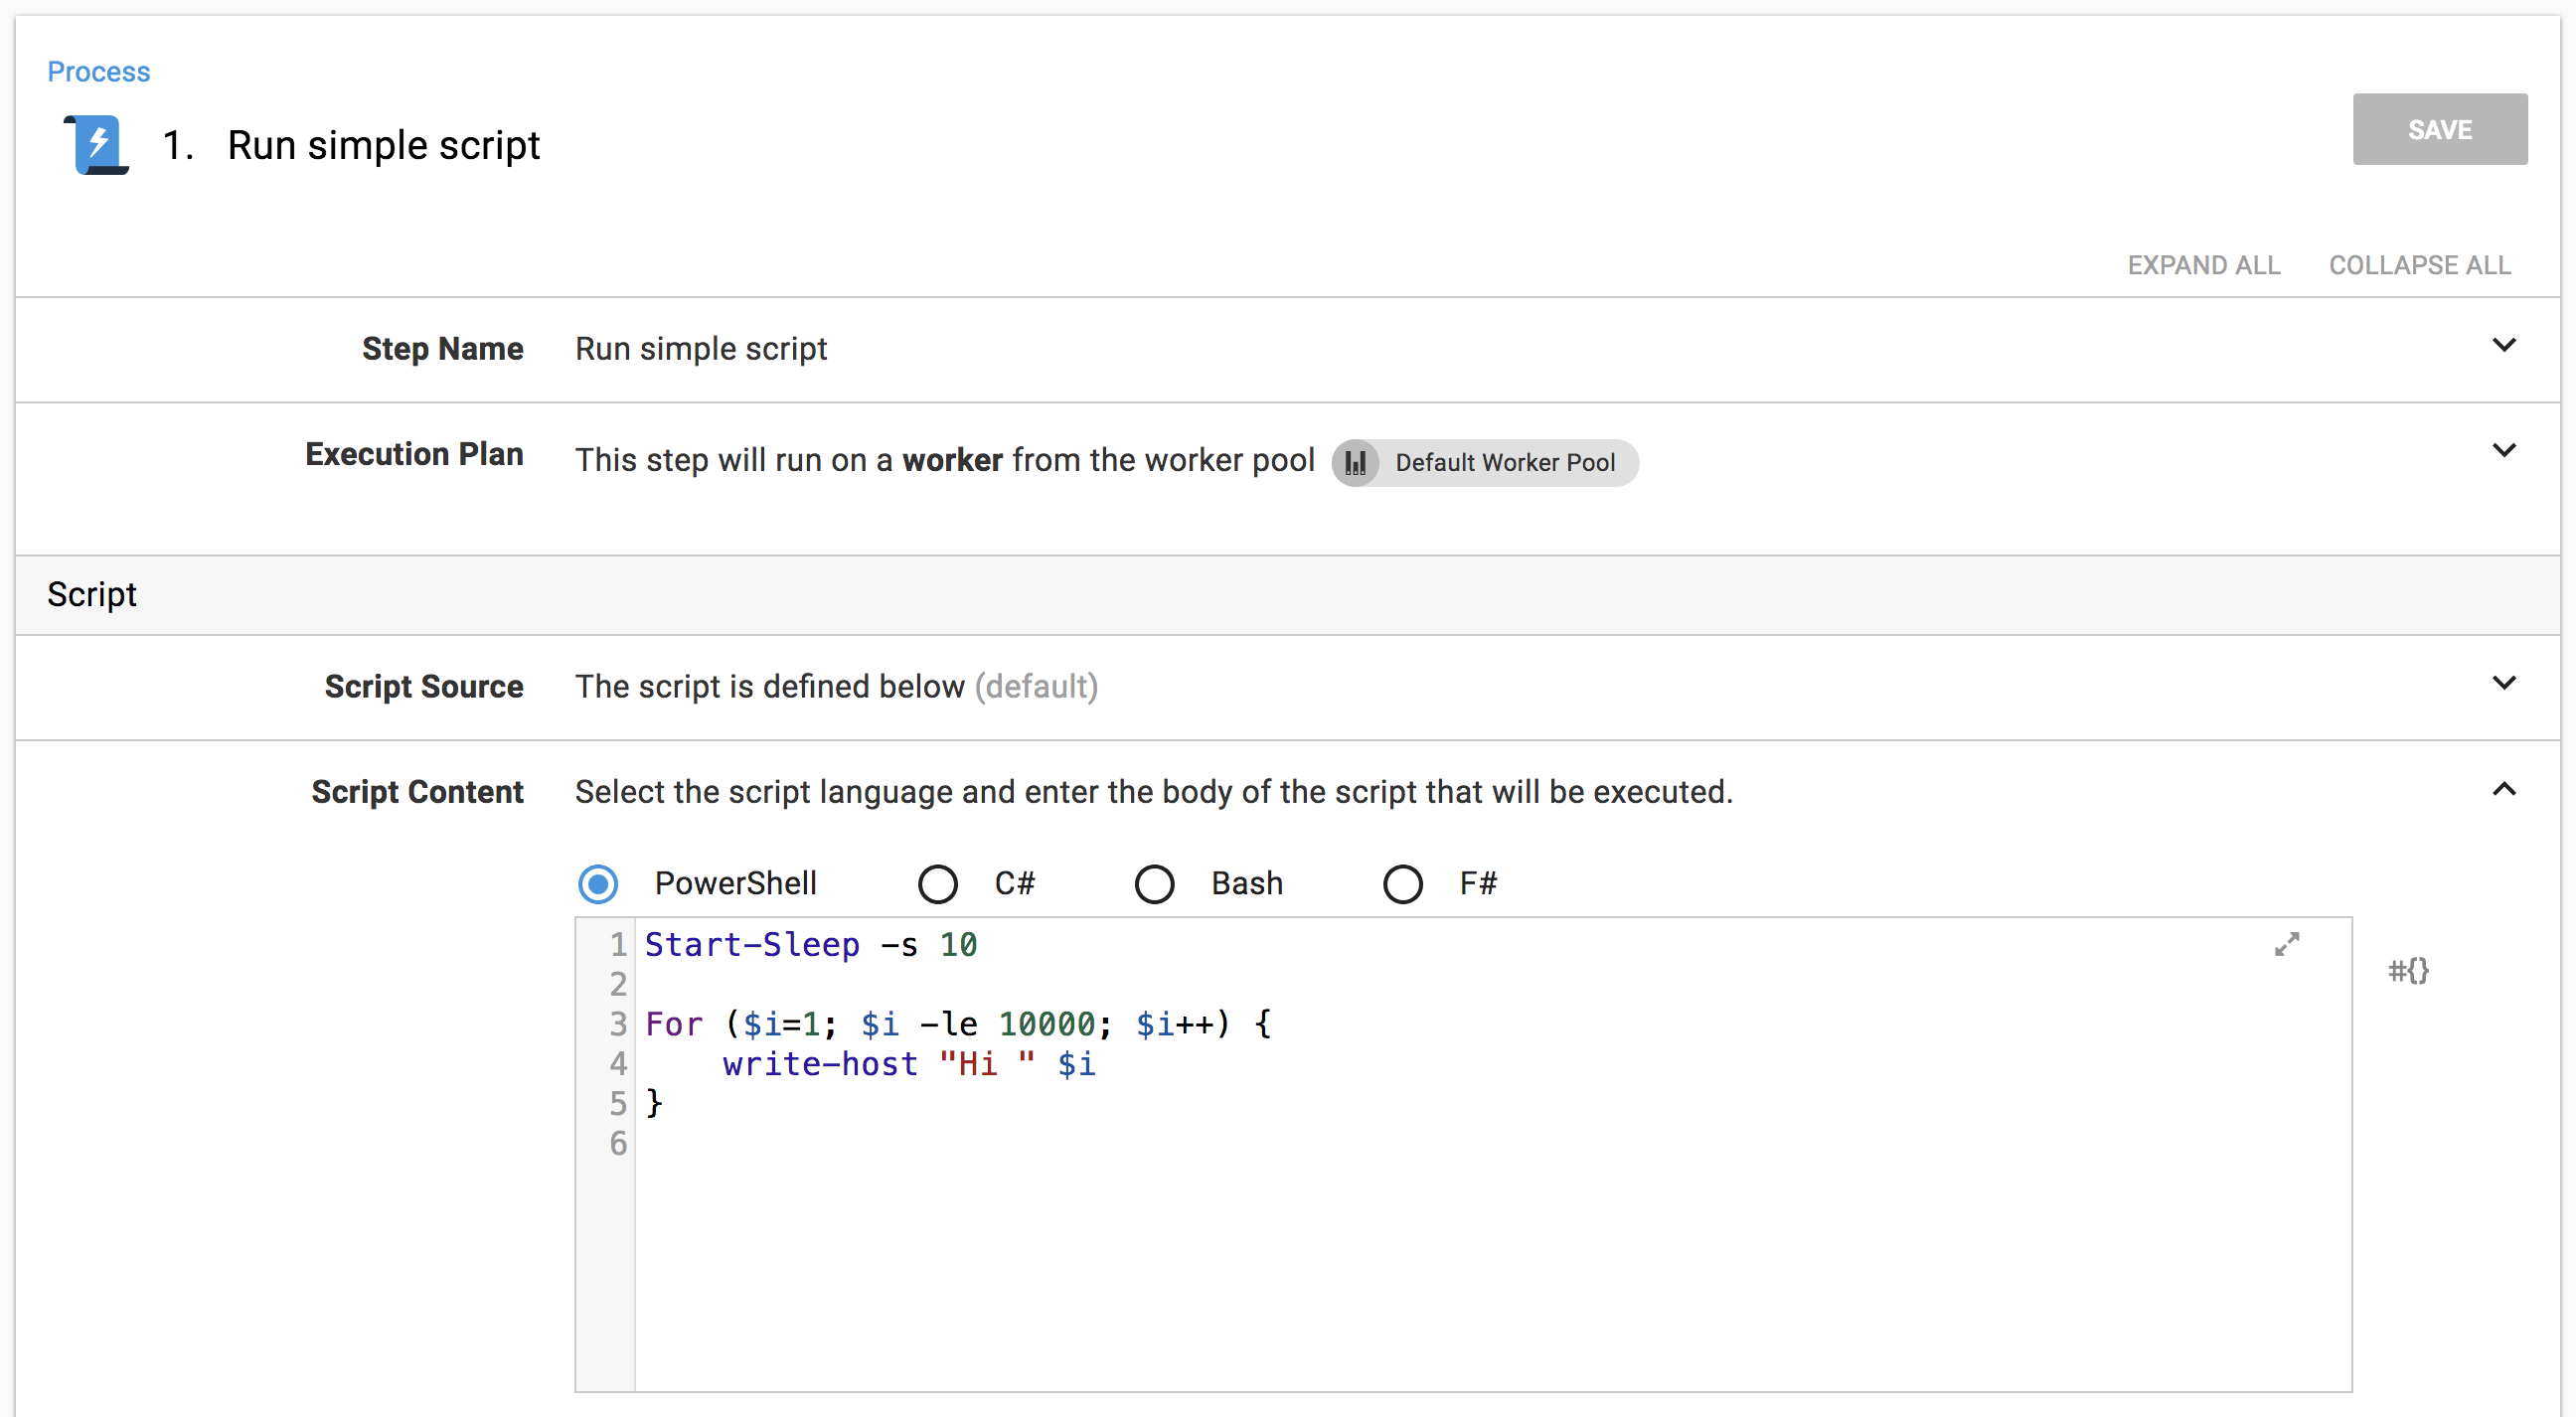Viewport: 2576px width, 1417px height.
Task: Open the Process breadcrumb link
Action: (x=98, y=71)
